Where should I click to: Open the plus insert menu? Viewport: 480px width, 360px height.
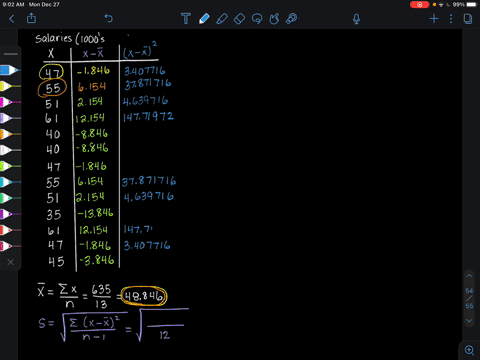[x=434, y=19]
